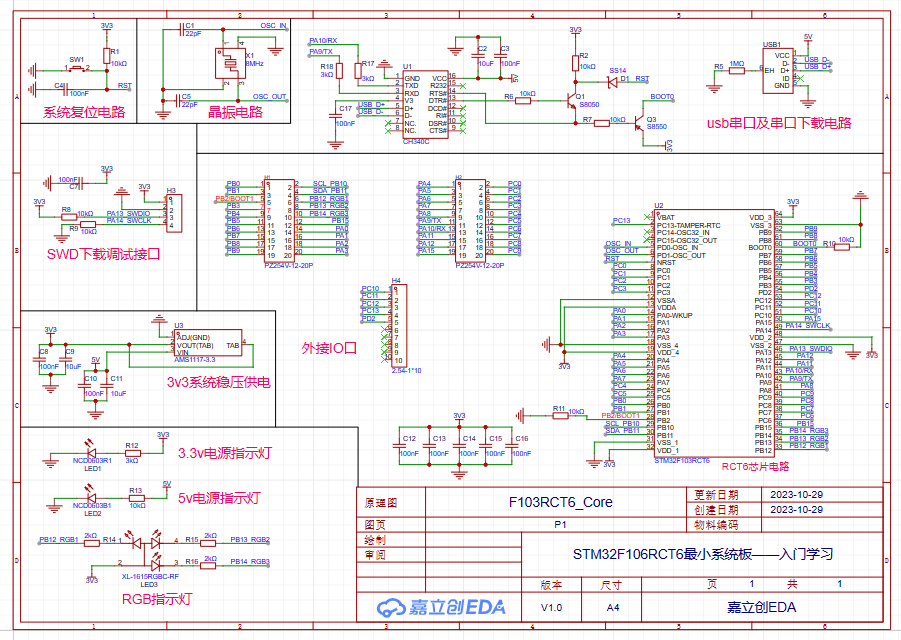This screenshot has height=640, width=901.
Task: Select the X1 8MHz crystal symbol
Action: pyautogui.click(x=230, y=64)
